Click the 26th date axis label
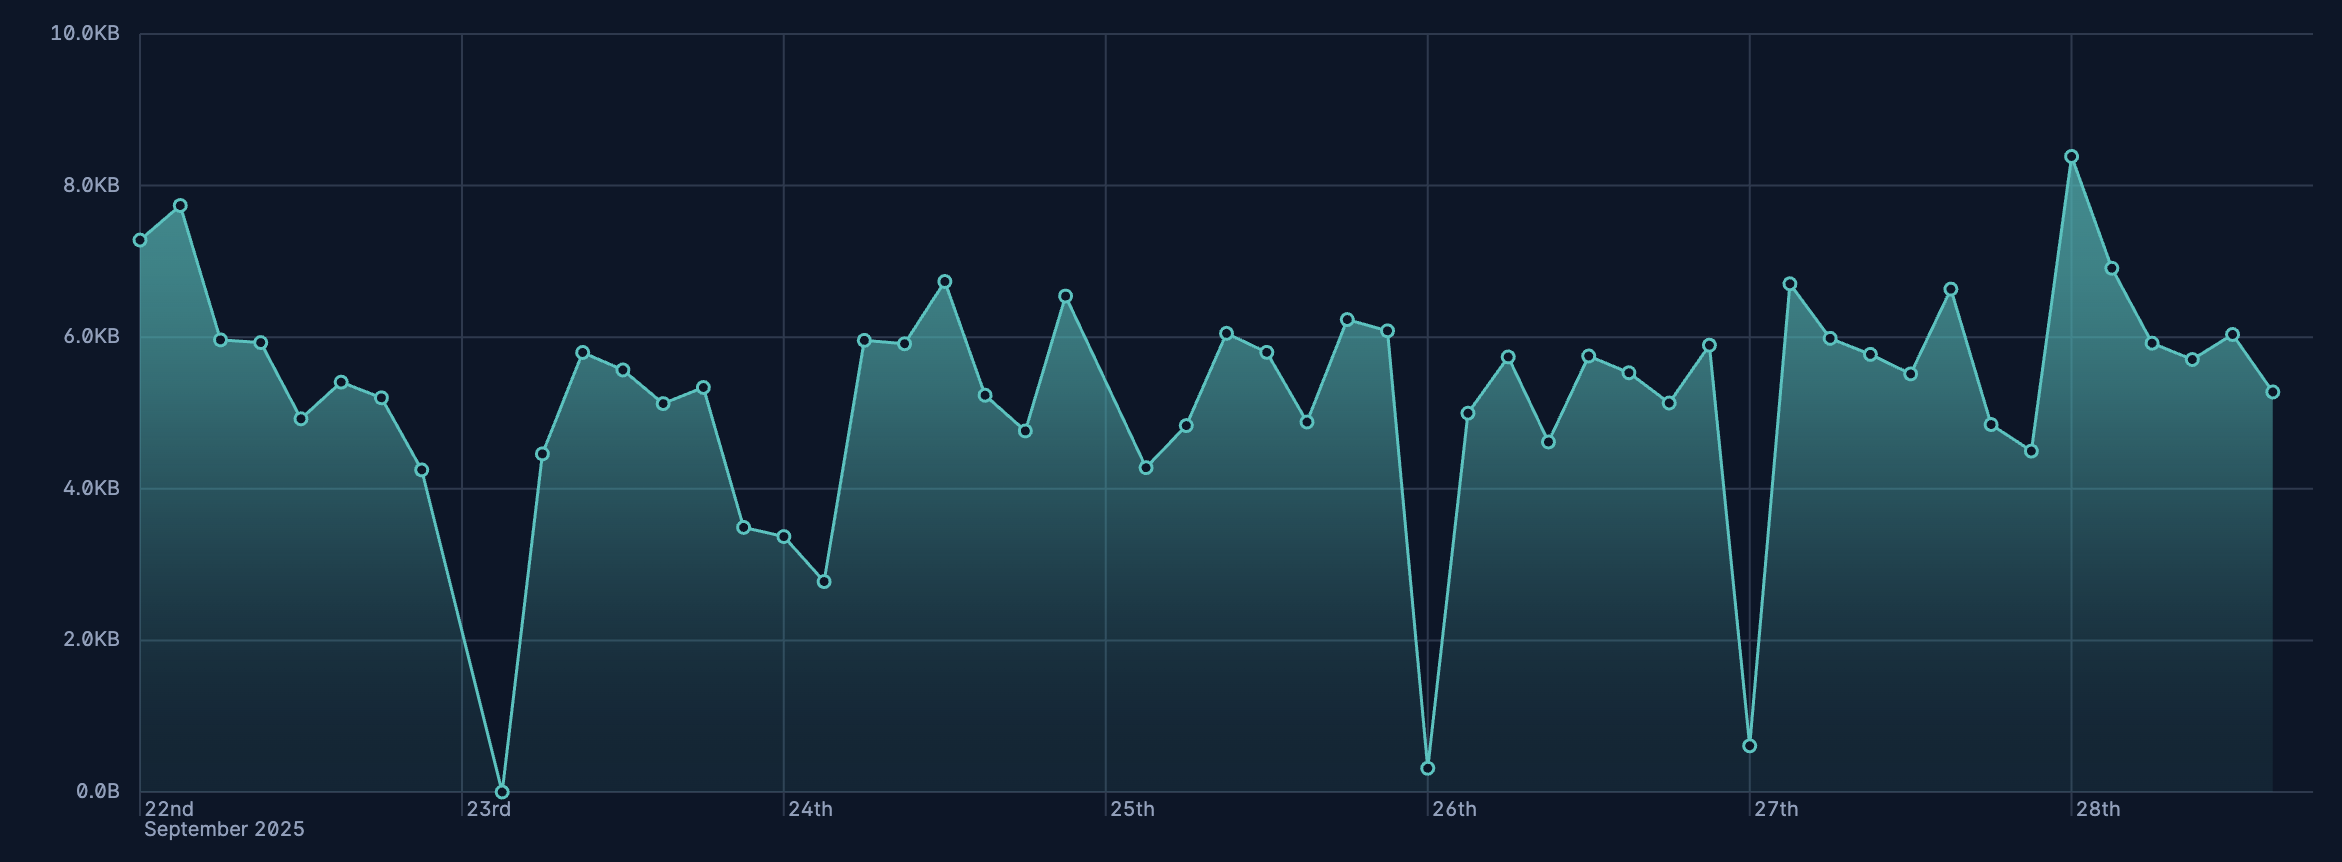 click(x=1454, y=809)
